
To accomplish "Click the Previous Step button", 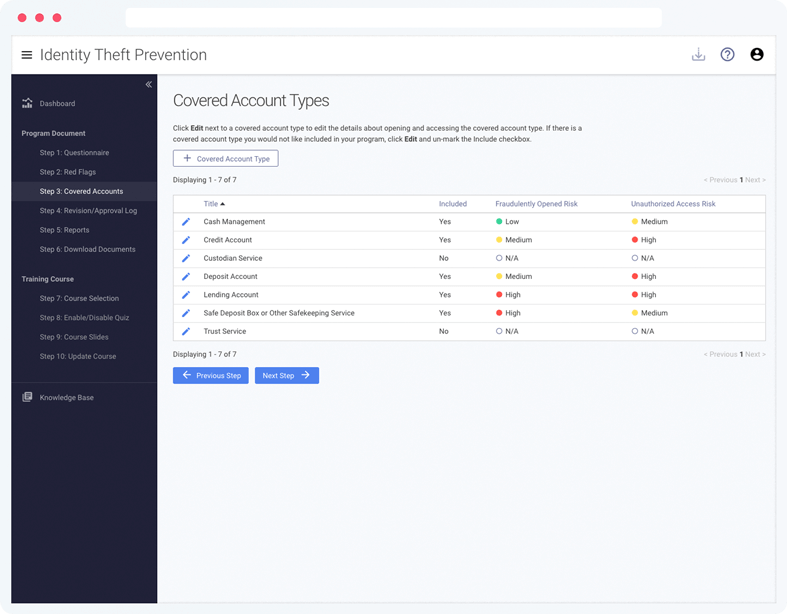I will (211, 376).
